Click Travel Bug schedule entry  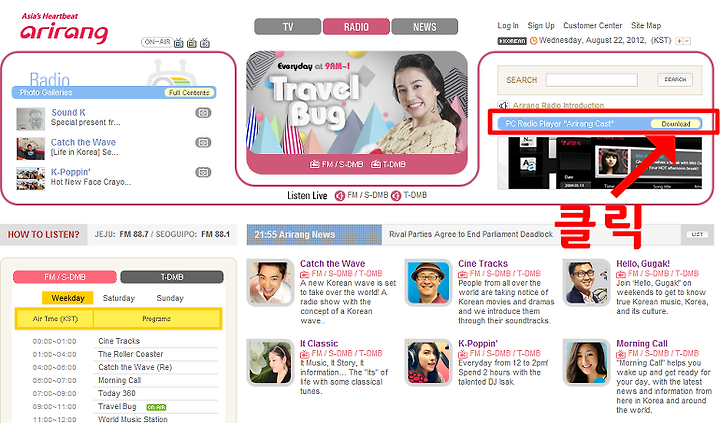(x=117, y=407)
